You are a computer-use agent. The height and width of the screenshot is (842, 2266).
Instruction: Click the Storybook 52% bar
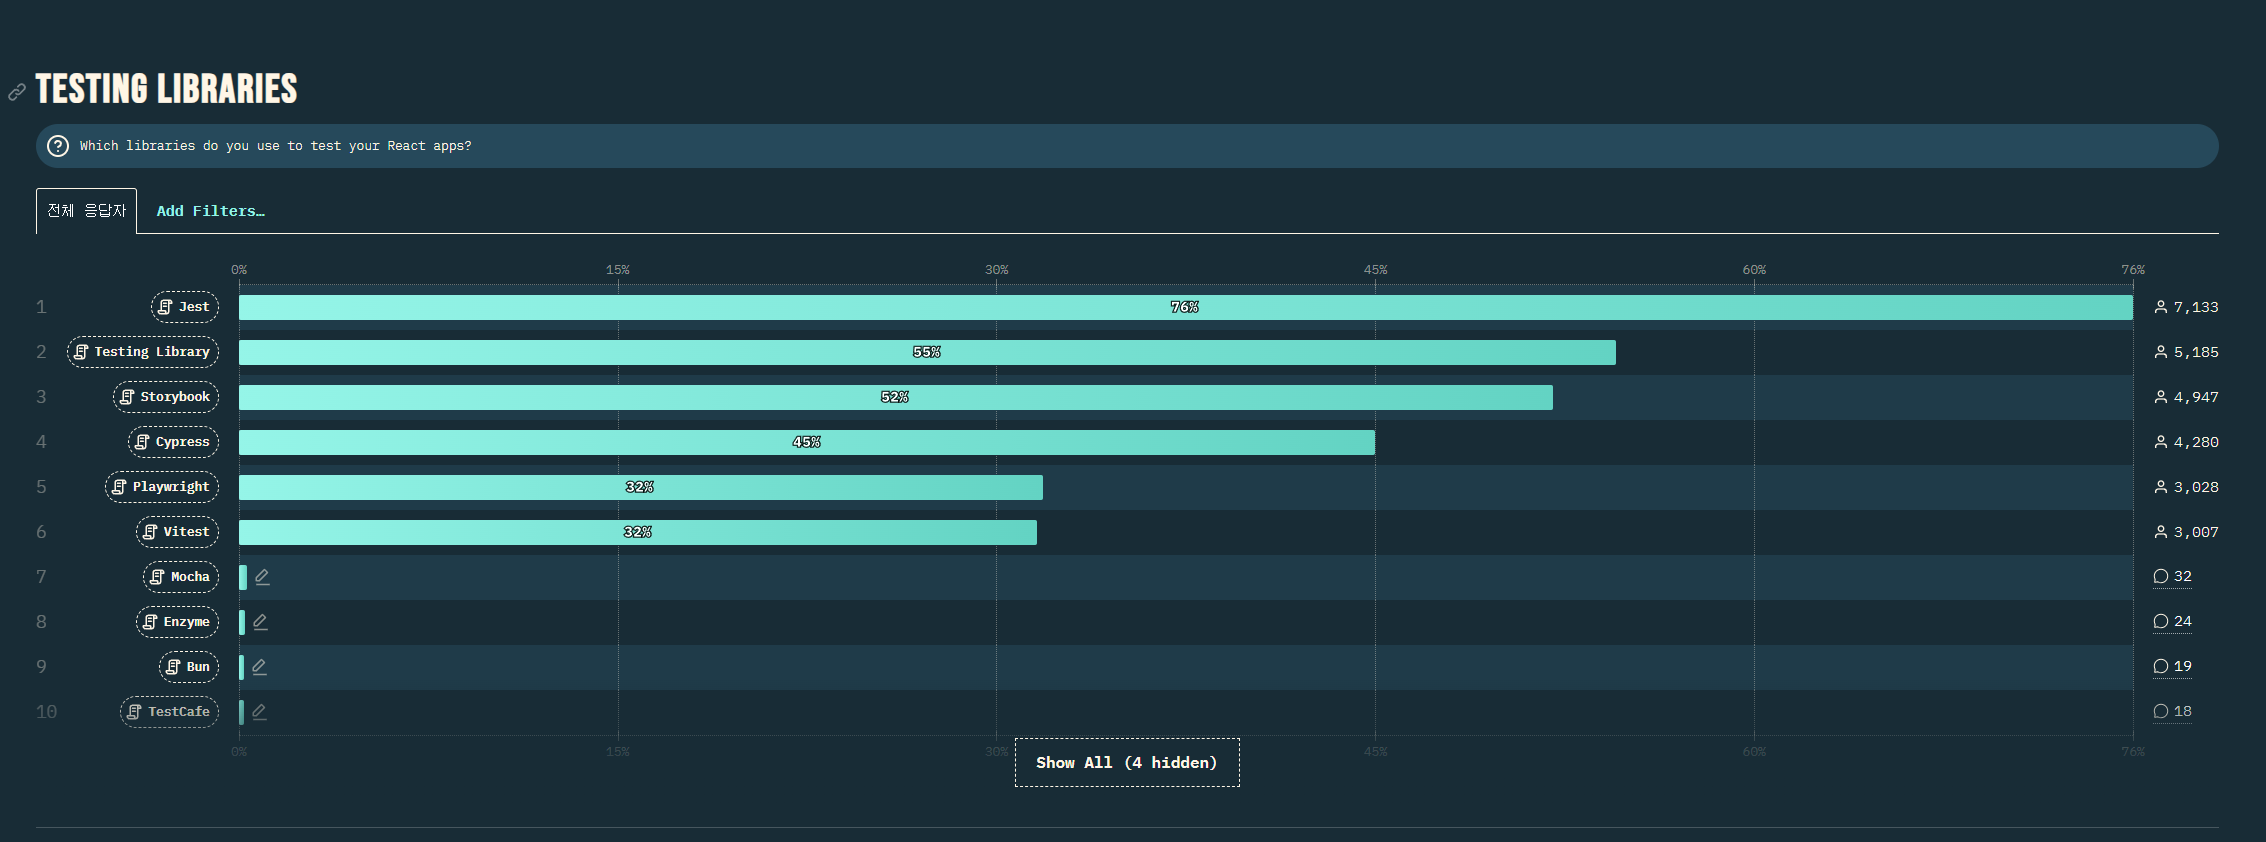[896, 397]
